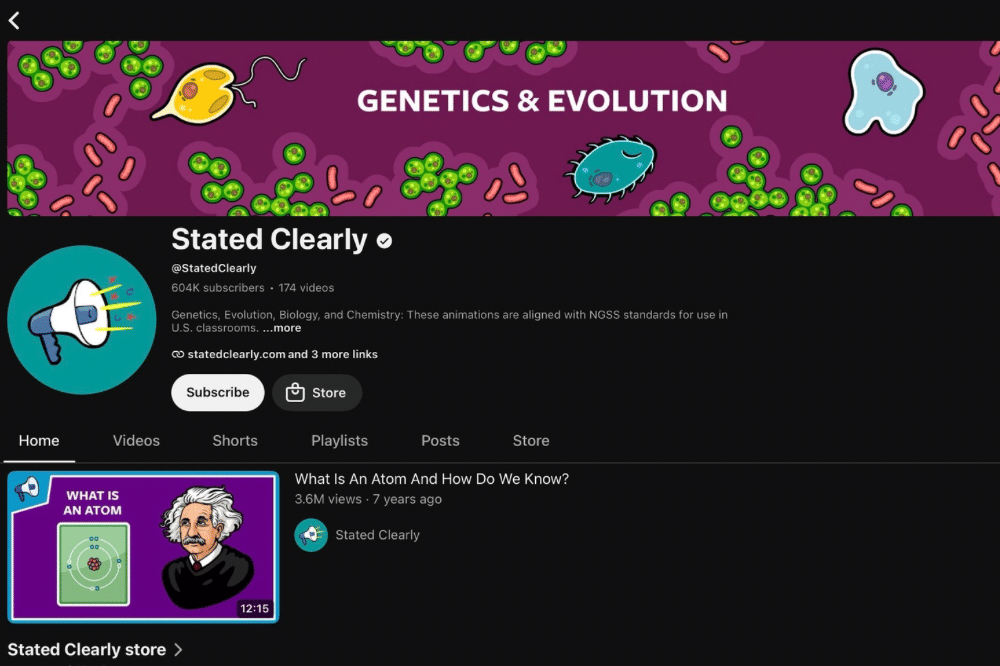Click the verified checkmark badge beside channel name
Image resolution: width=1000 pixels, height=666 pixels.
[384, 240]
